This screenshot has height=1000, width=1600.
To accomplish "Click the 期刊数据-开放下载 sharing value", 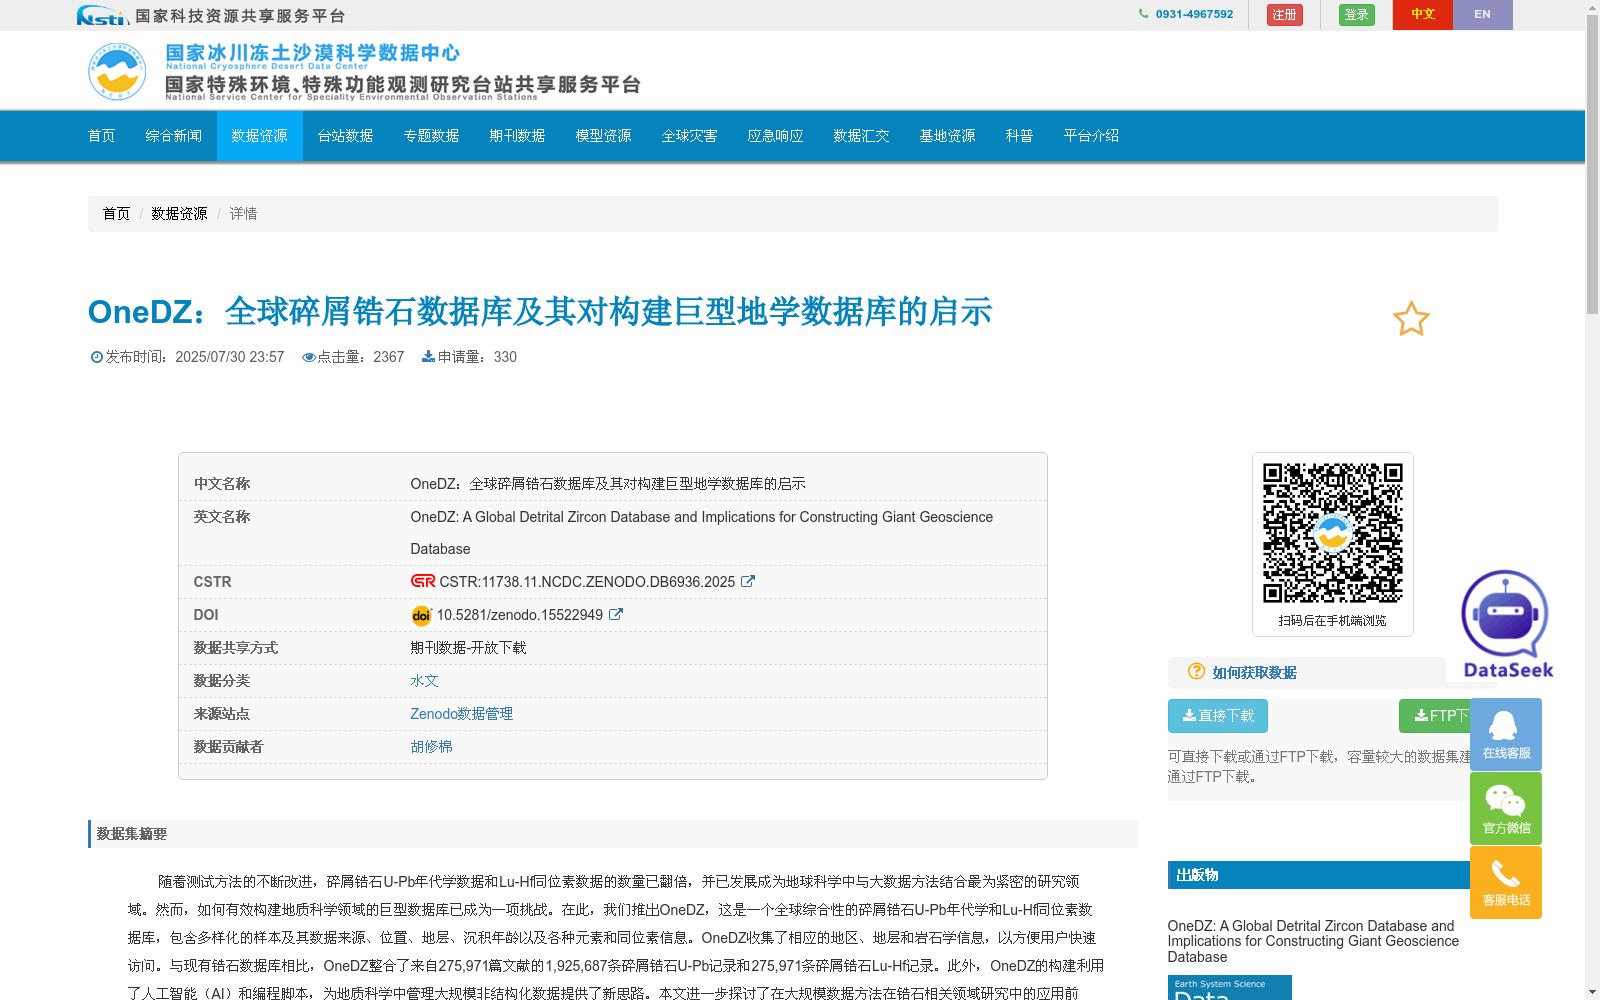I will coord(468,648).
